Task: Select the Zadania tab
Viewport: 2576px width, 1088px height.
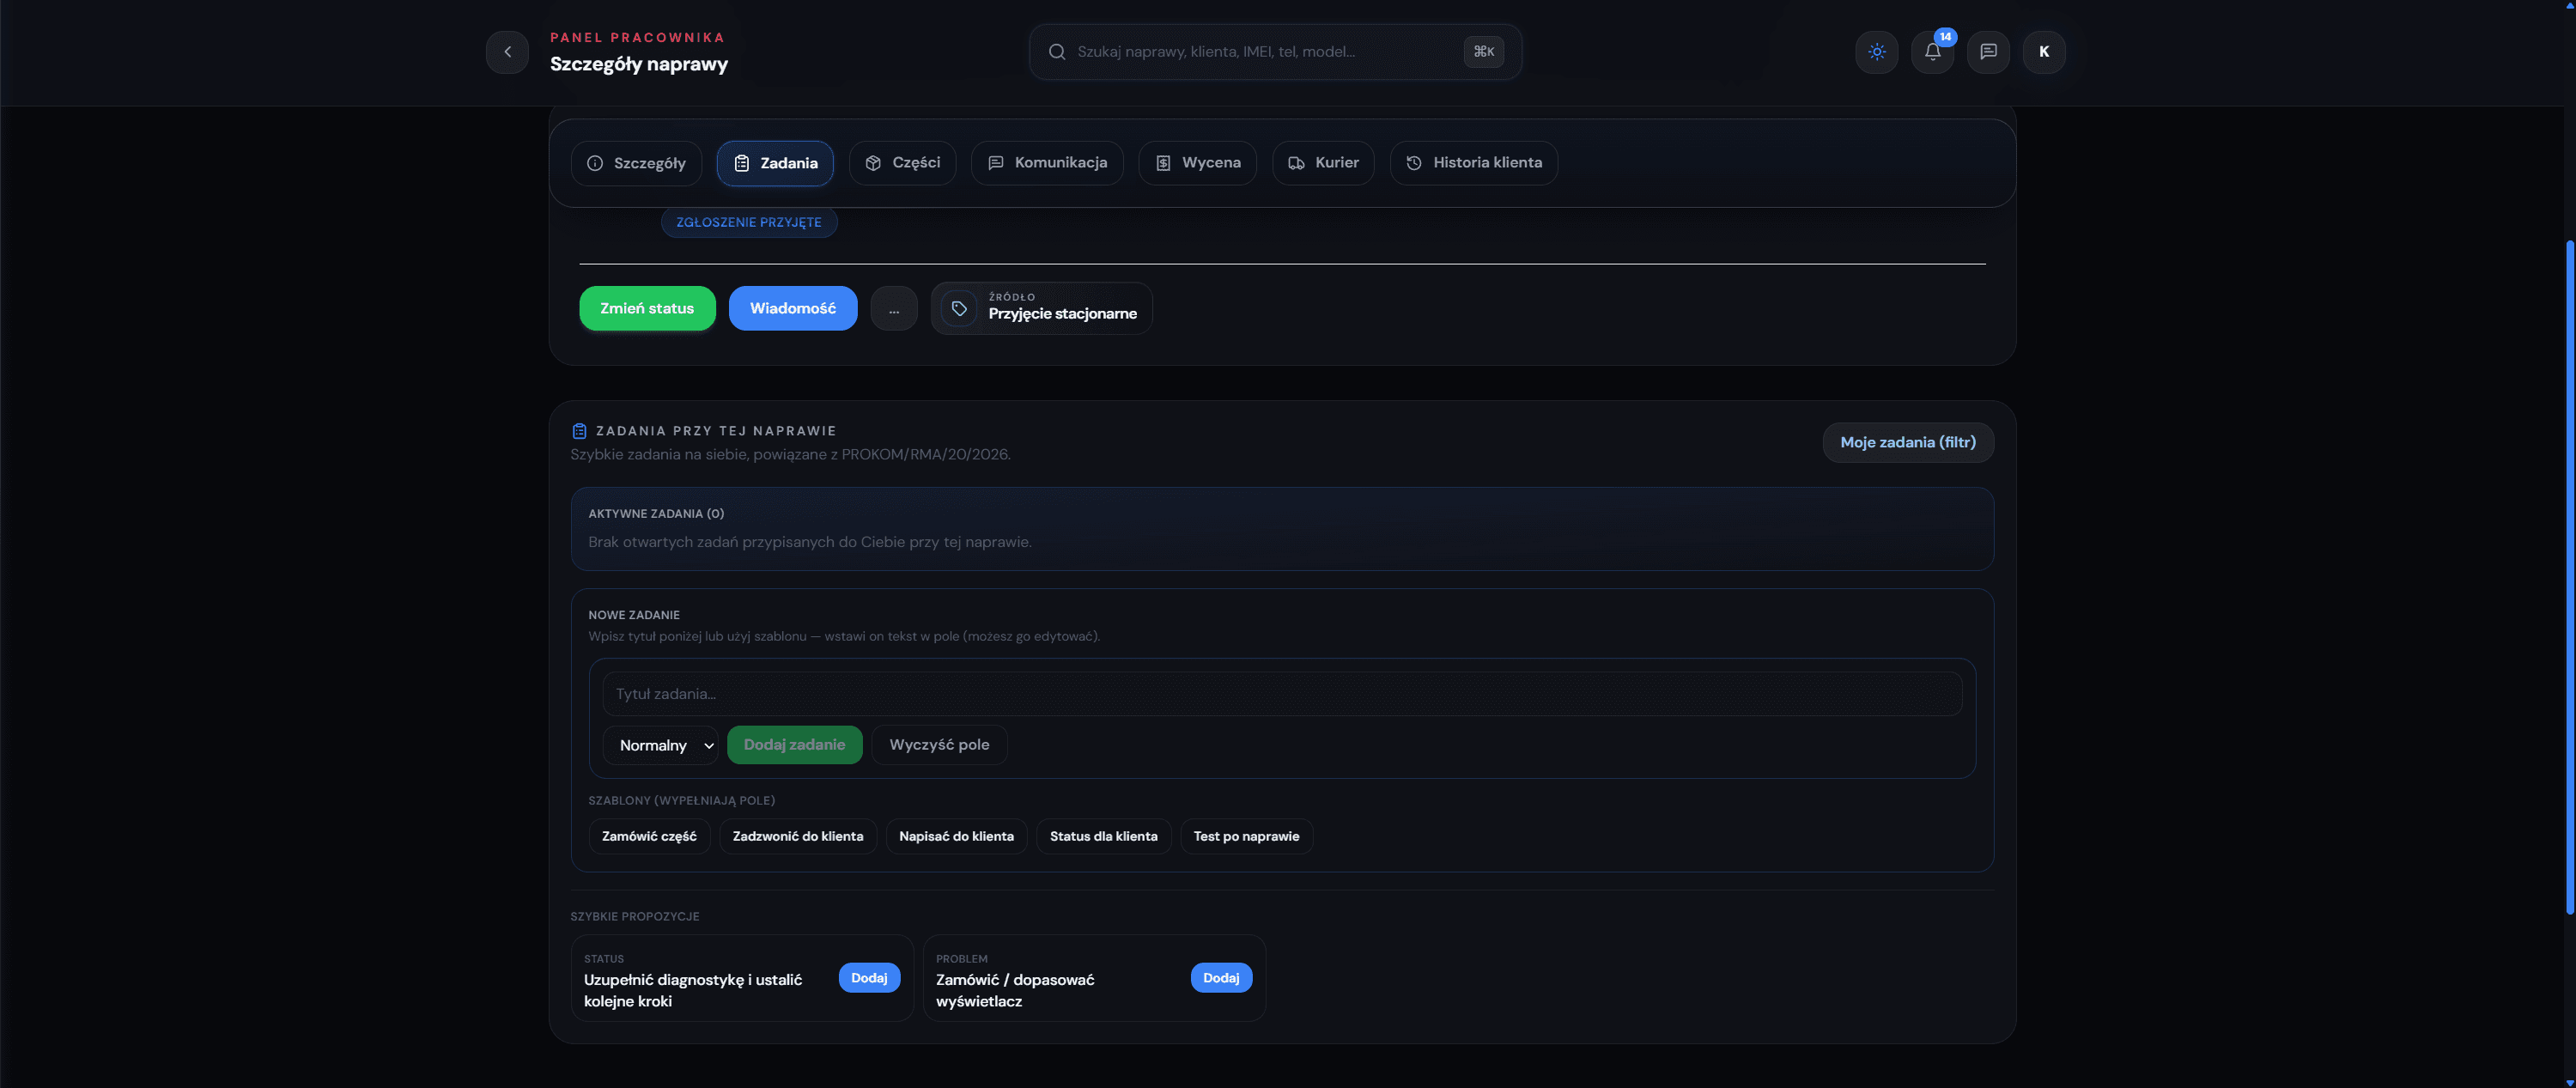Action: [775, 163]
